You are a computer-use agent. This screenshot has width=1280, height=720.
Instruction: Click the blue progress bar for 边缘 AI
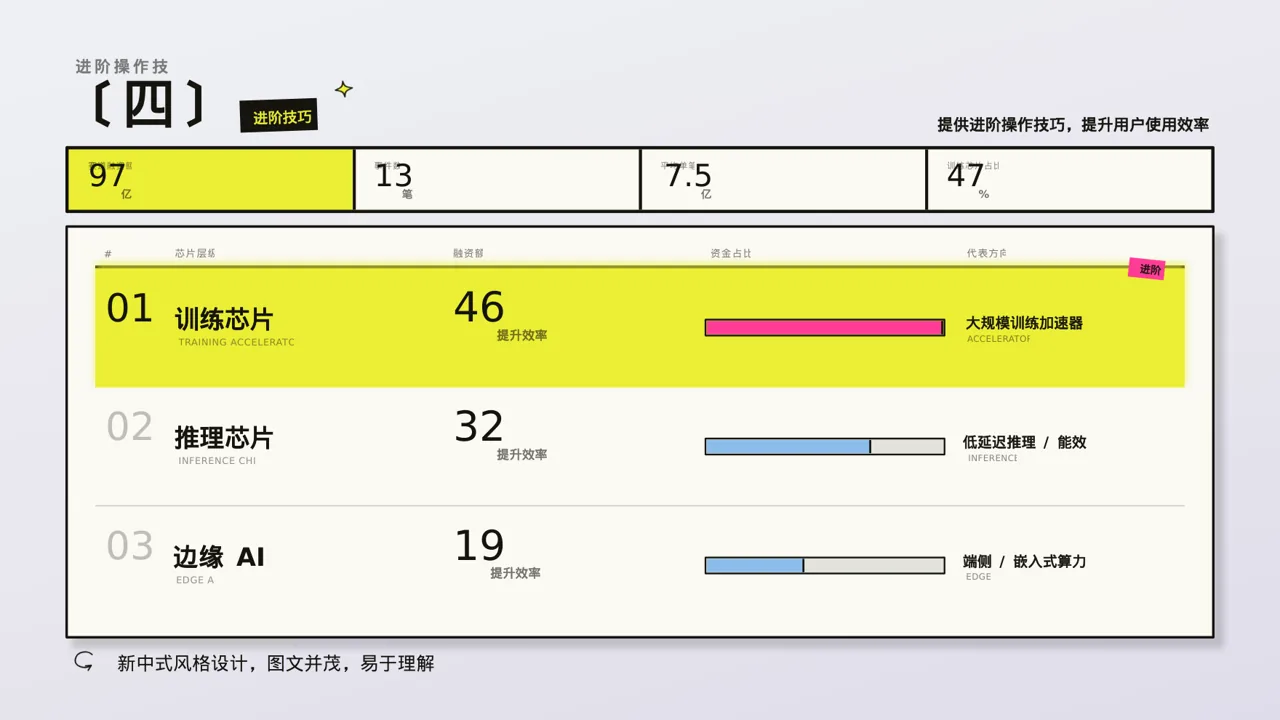(x=825, y=565)
